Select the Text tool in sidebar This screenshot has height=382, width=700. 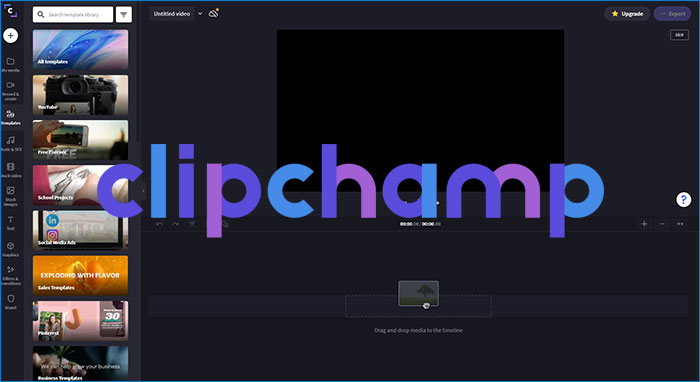(10, 223)
